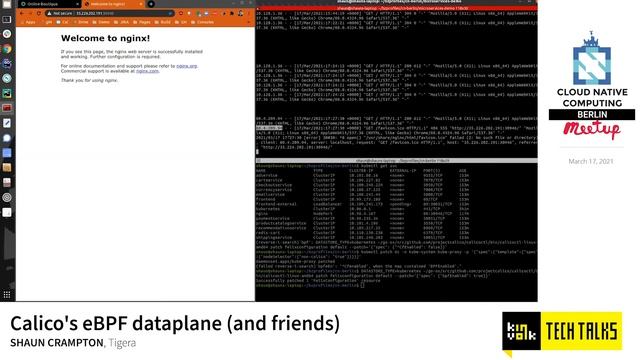
Task: Go back in the browser
Action: [x=22, y=13]
